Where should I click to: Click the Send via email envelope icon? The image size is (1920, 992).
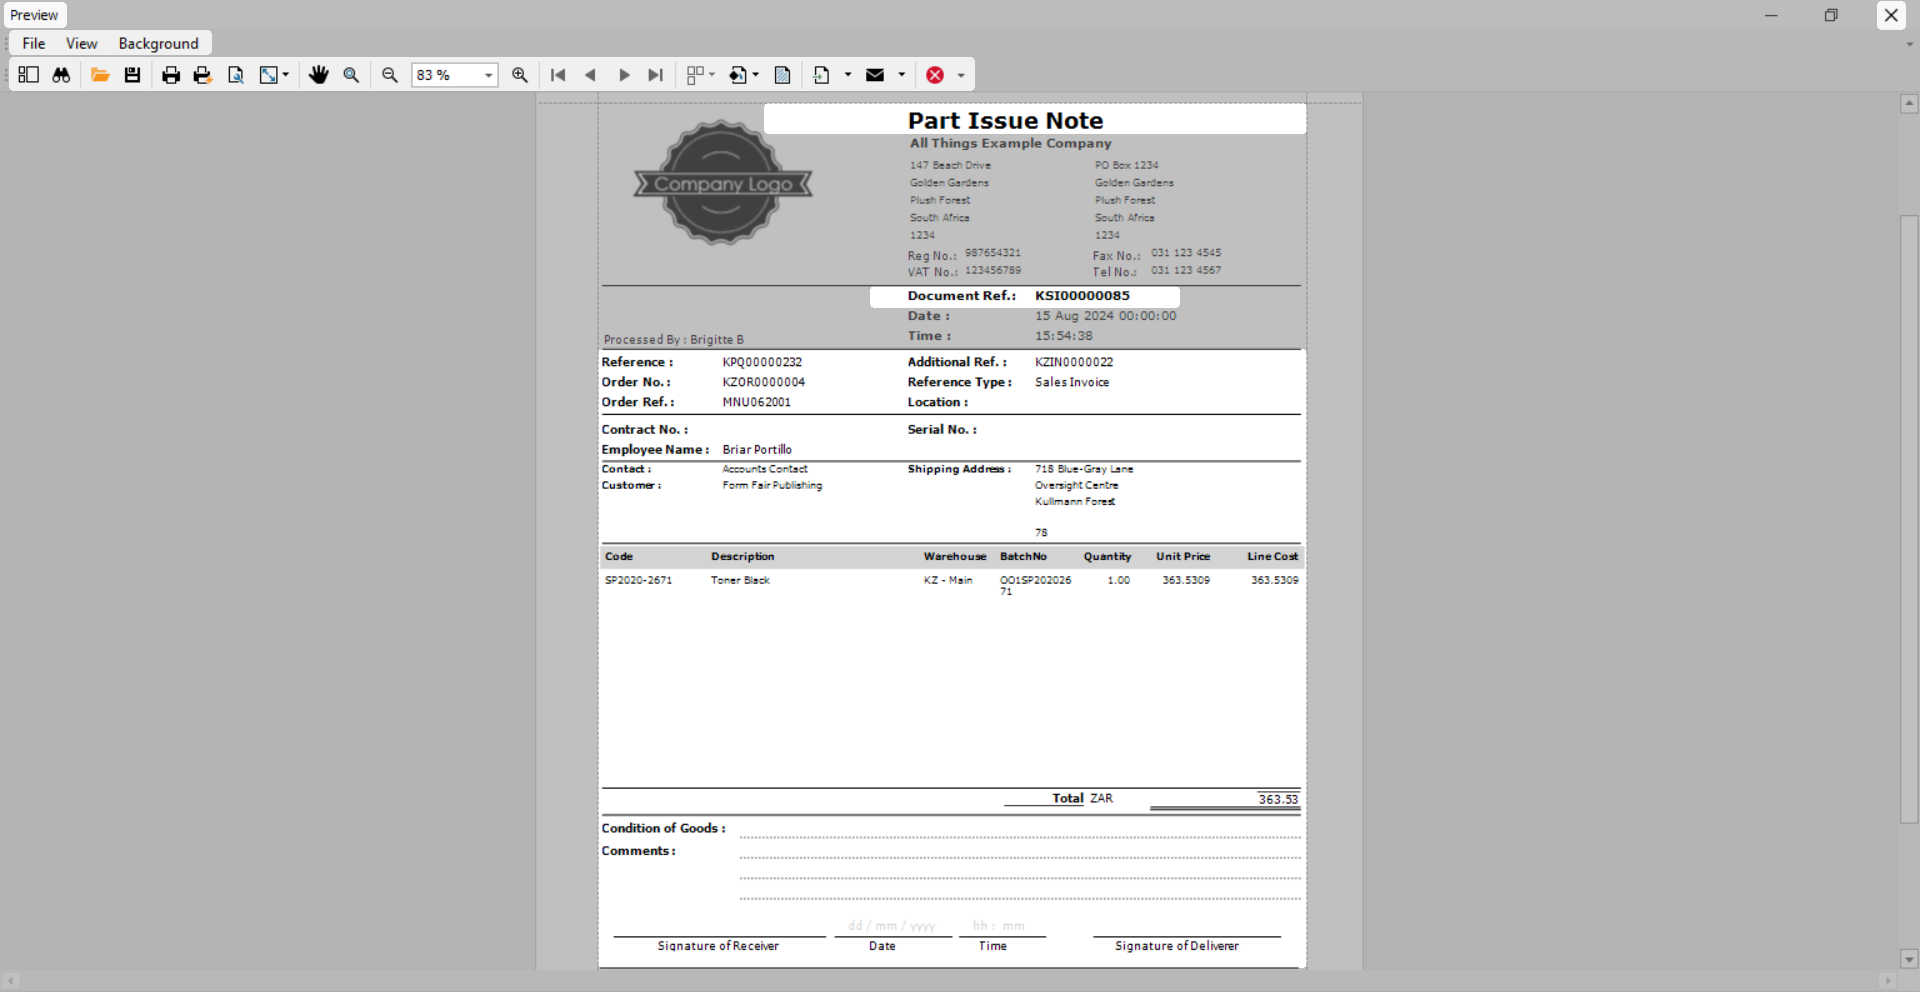(x=875, y=75)
